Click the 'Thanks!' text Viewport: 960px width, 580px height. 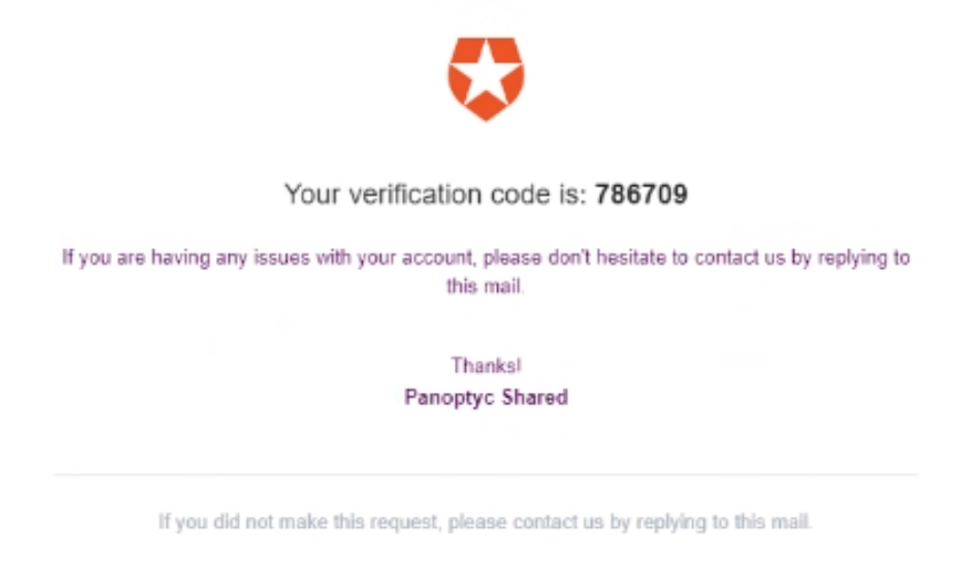tap(486, 366)
